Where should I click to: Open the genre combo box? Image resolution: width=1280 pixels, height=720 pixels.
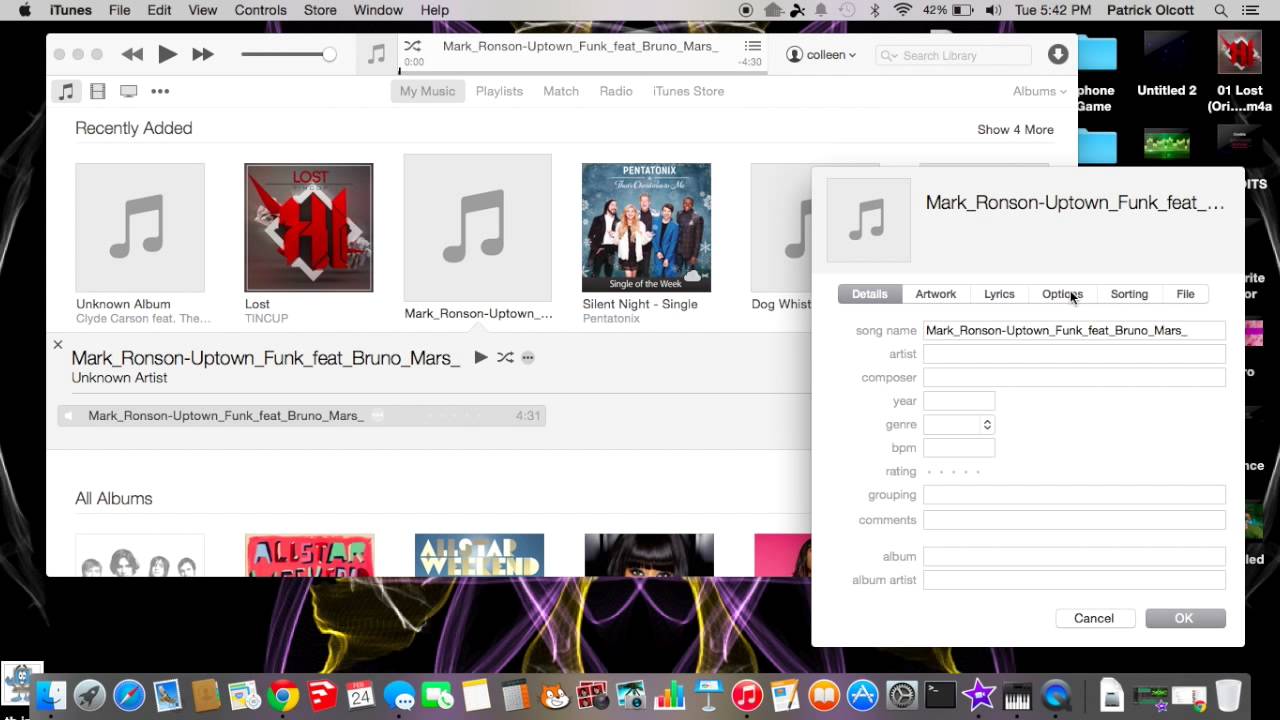[x=958, y=424]
